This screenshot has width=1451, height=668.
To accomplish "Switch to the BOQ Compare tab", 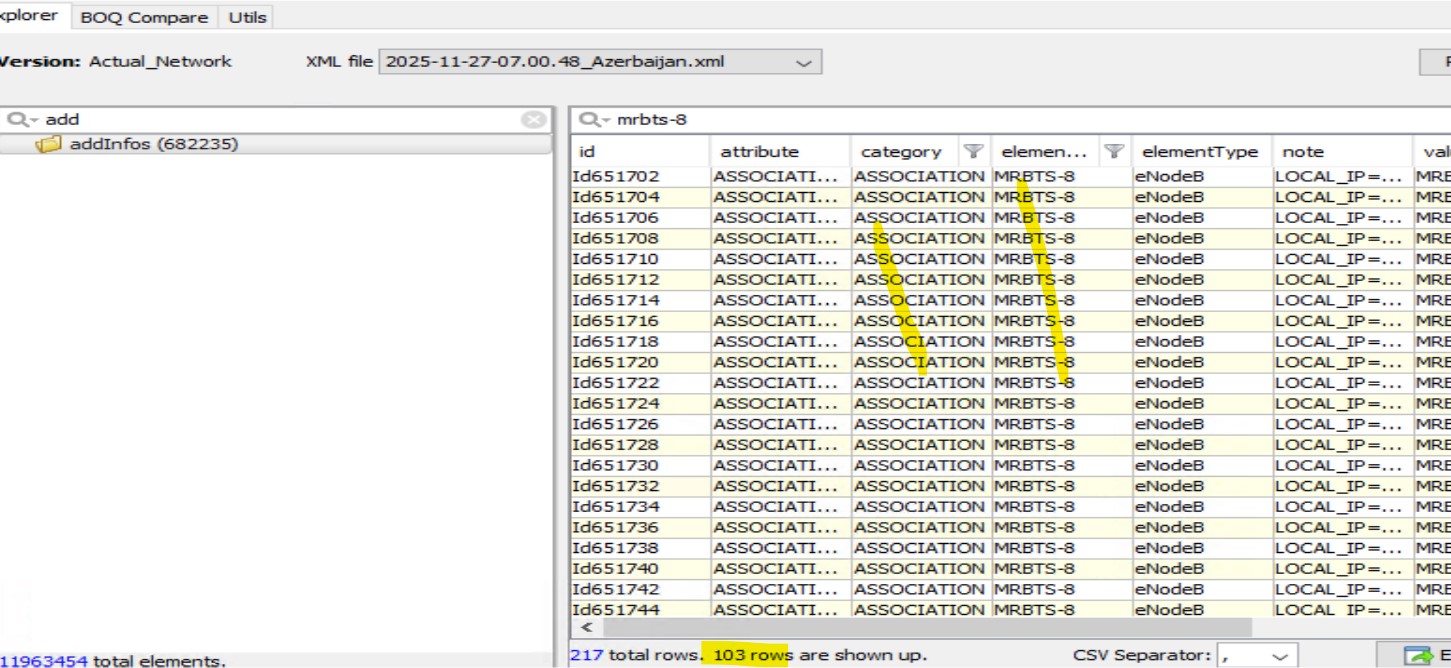I will point(144,17).
